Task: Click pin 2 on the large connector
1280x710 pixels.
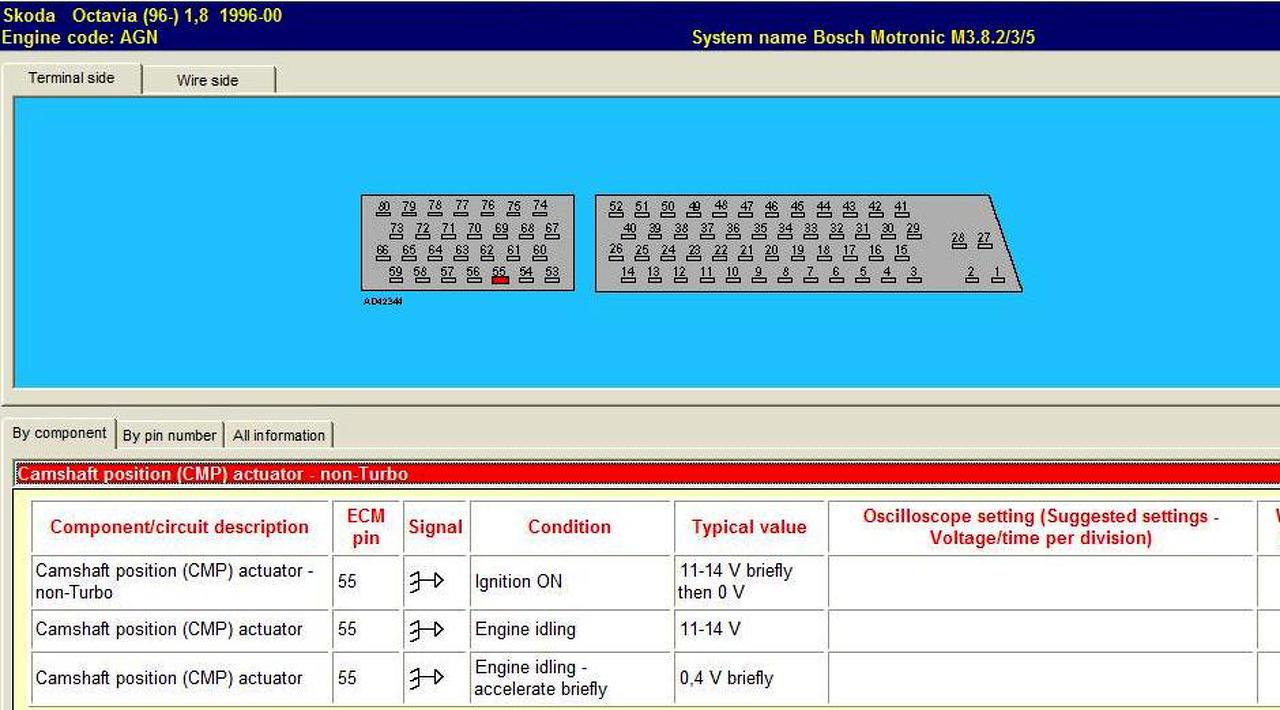Action: coord(971,275)
